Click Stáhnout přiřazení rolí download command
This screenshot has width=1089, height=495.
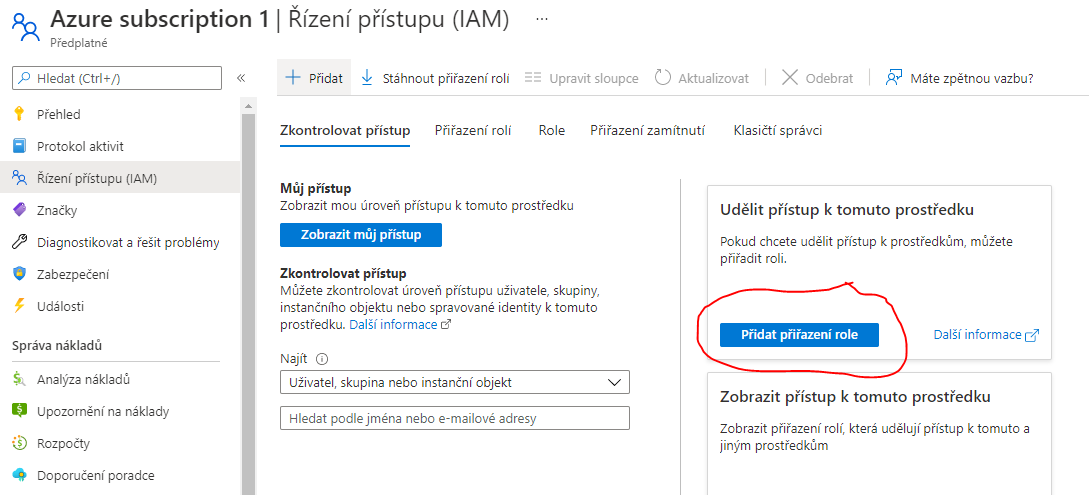(434, 78)
